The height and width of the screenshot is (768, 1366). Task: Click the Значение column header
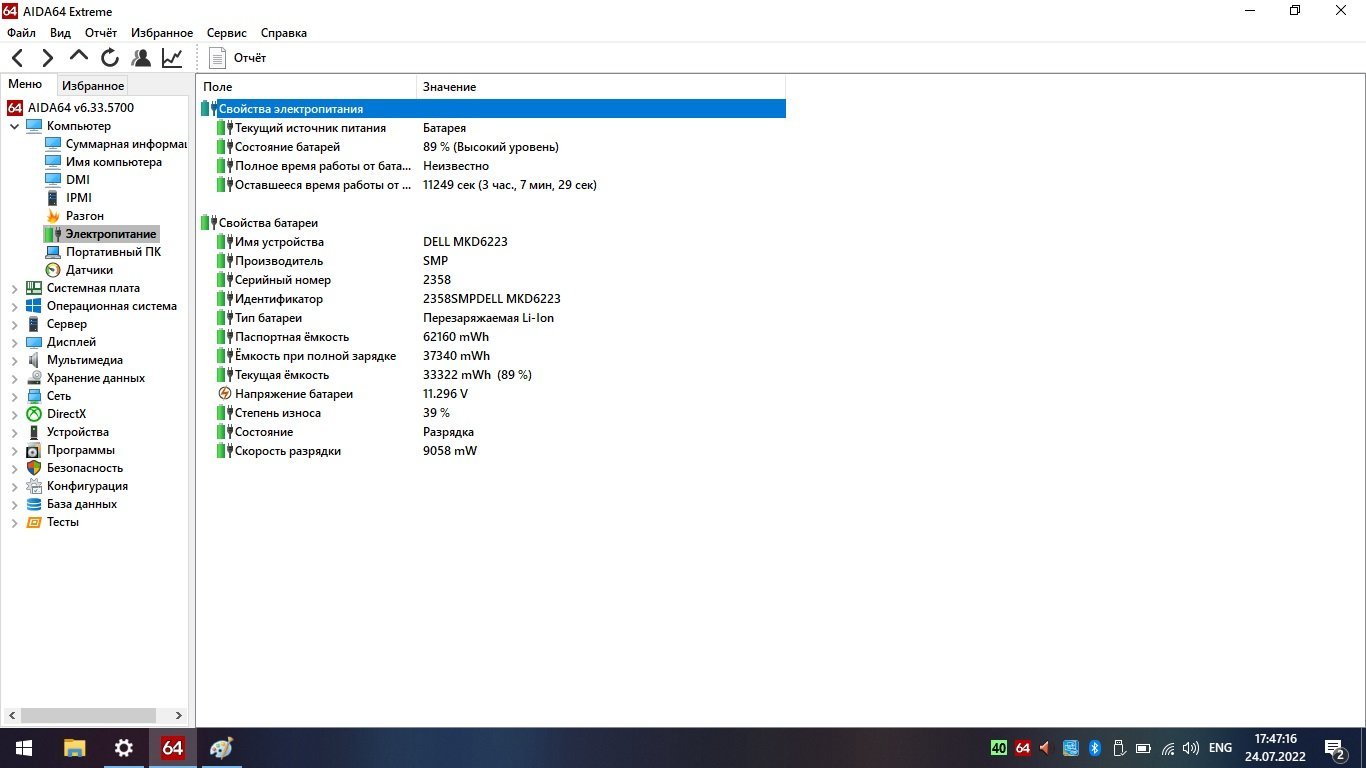(x=601, y=87)
